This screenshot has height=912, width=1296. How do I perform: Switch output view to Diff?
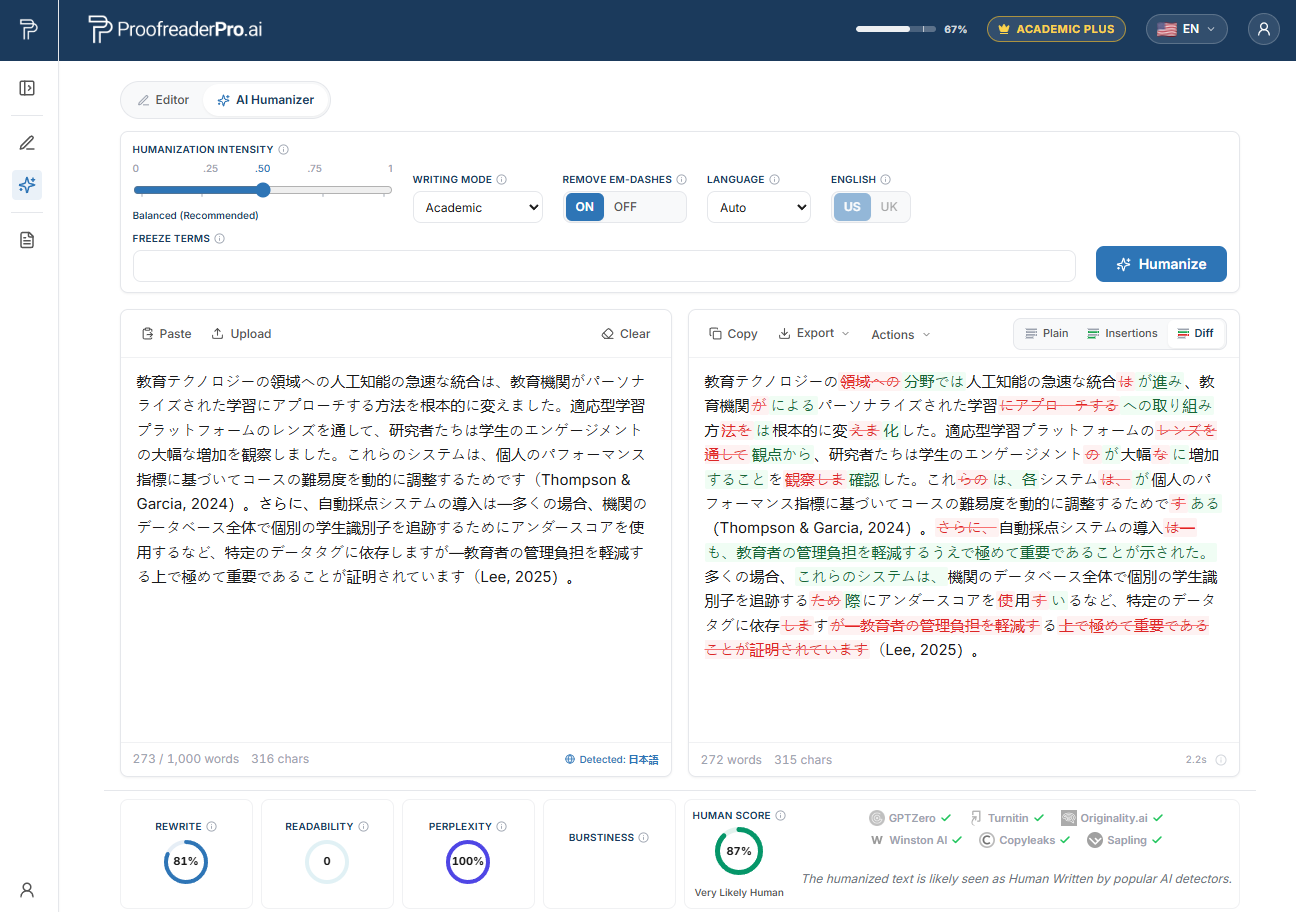(x=1195, y=334)
